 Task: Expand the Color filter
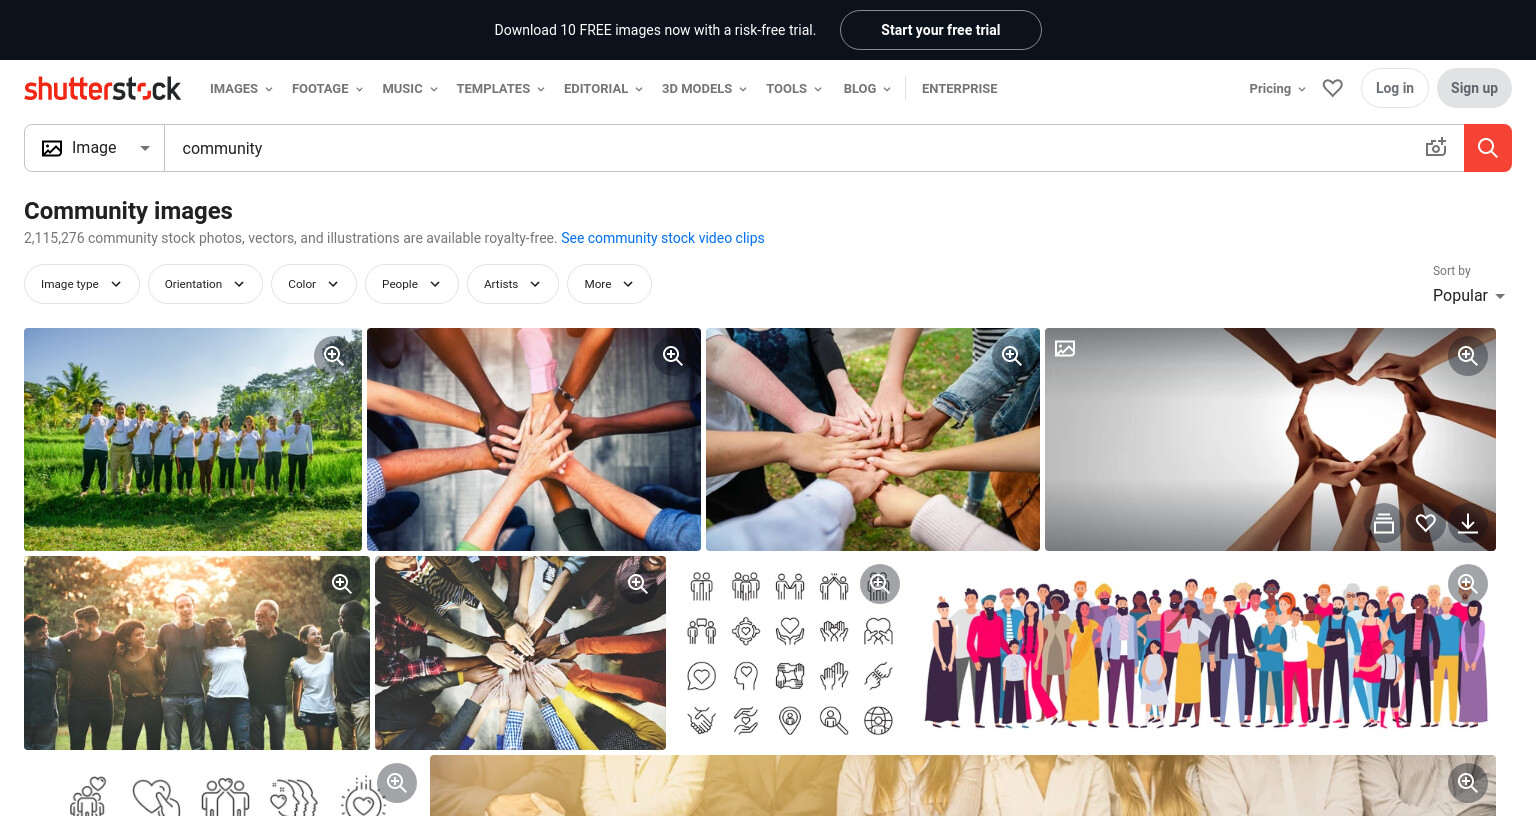(314, 284)
